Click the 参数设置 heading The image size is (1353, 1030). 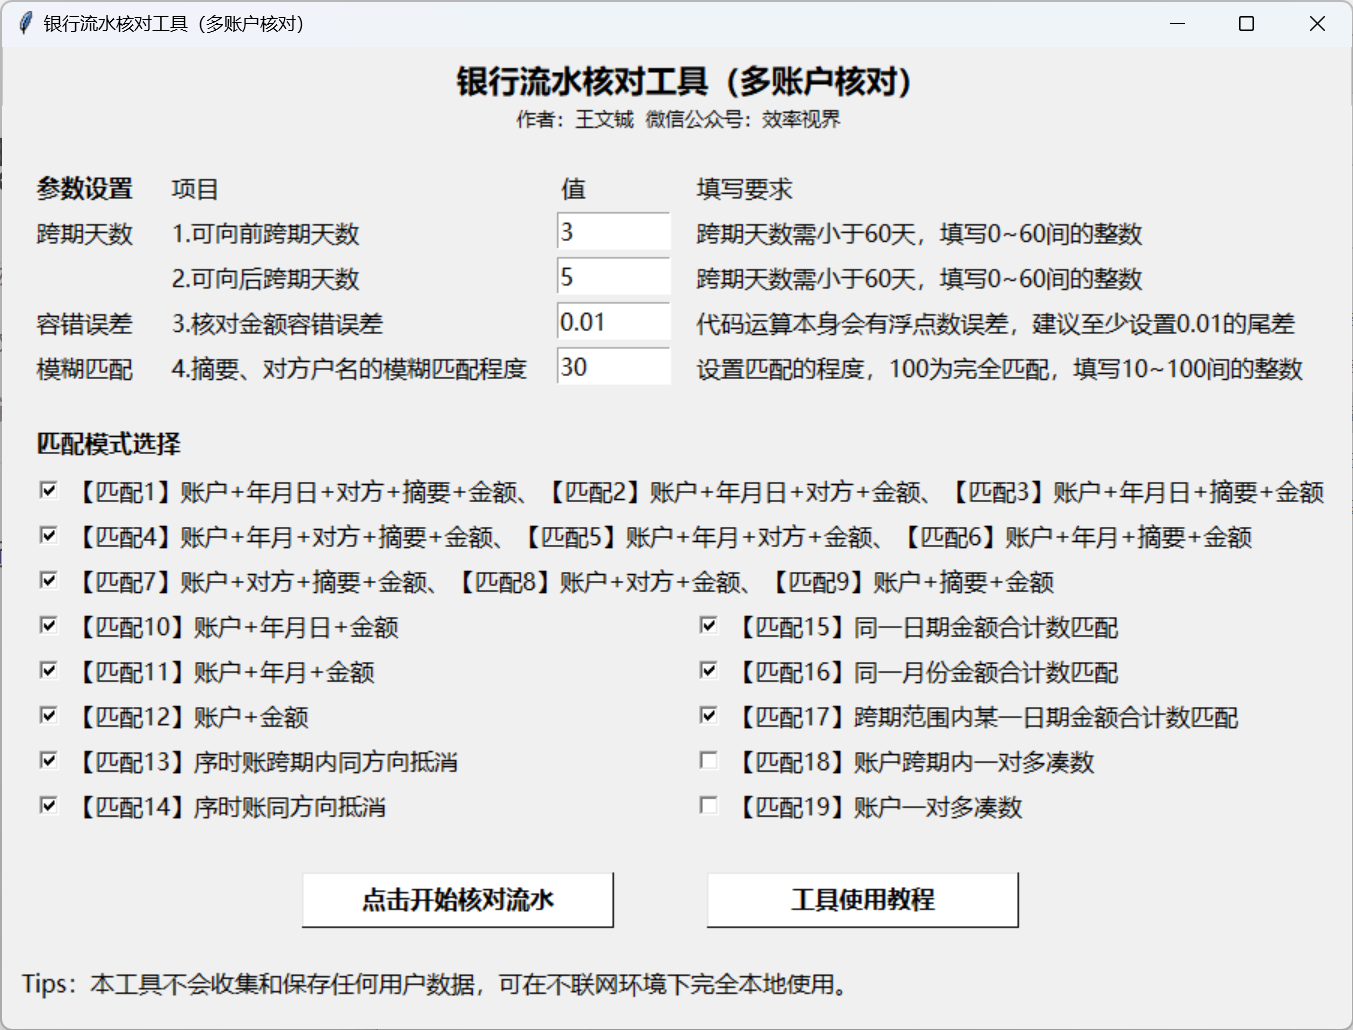85,189
